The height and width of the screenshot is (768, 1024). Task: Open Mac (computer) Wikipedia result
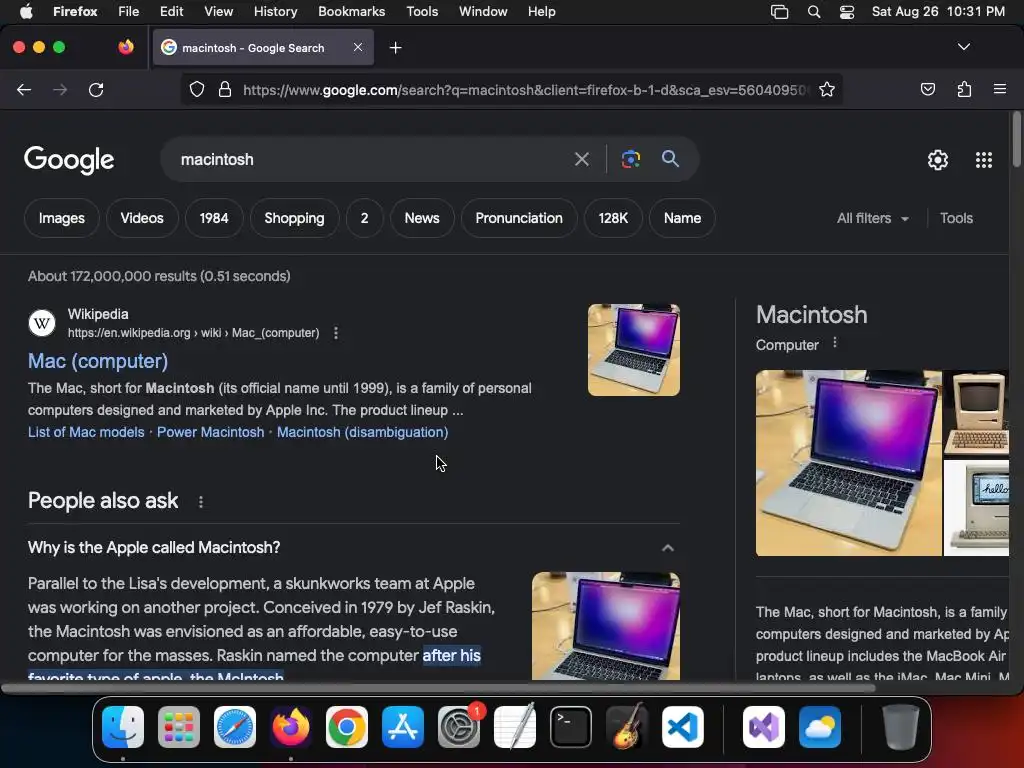pyautogui.click(x=98, y=361)
